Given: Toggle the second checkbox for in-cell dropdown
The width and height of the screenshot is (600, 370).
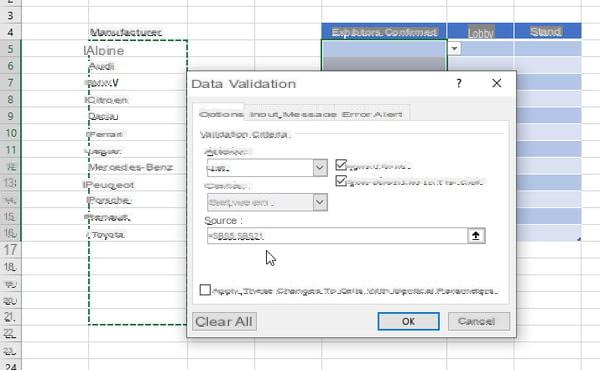Looking at the screenshot, I should (x=341, y=181).
